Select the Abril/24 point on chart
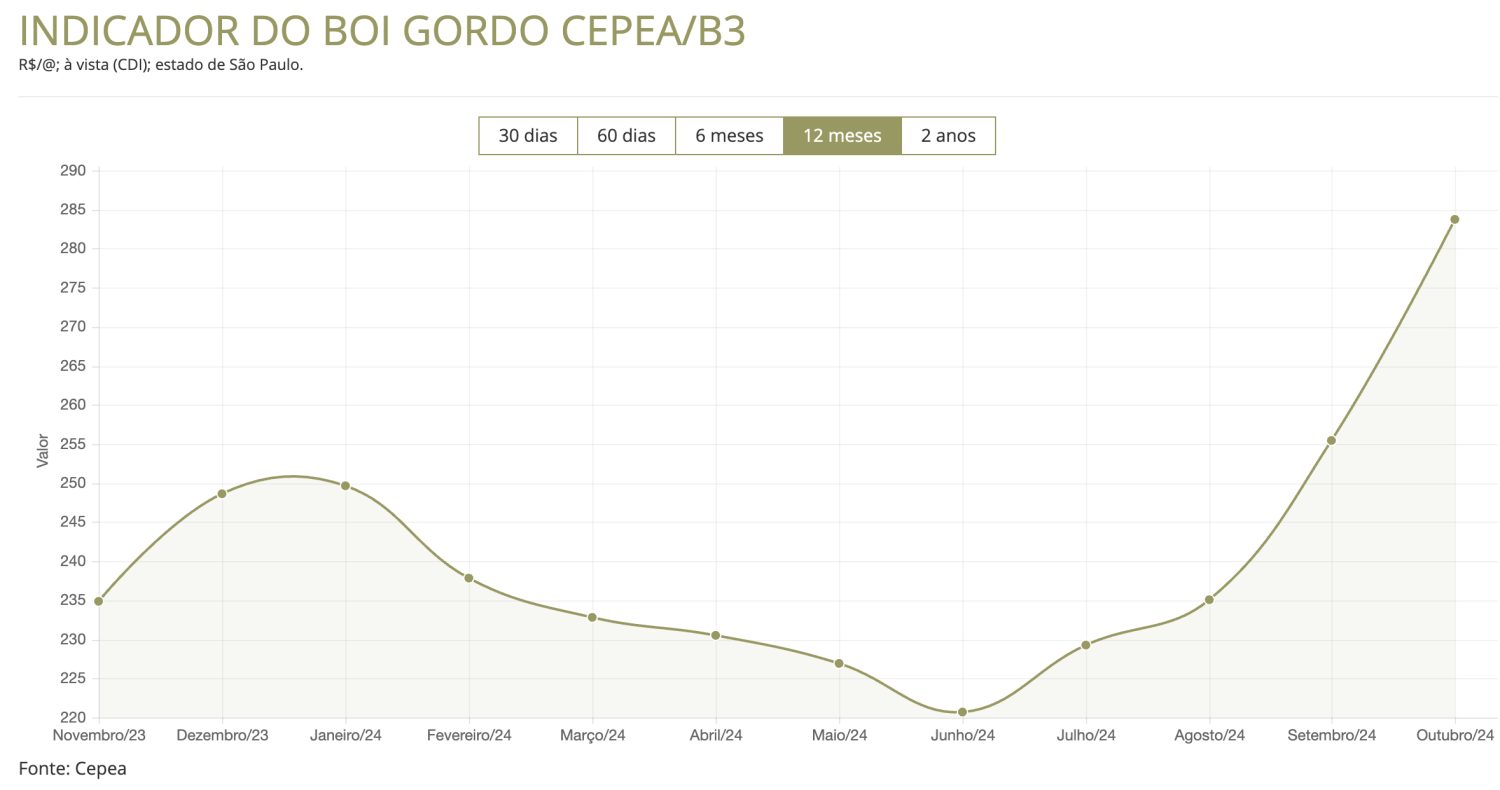Viewport: 1500px width, 790px height. tap(716, 635)
